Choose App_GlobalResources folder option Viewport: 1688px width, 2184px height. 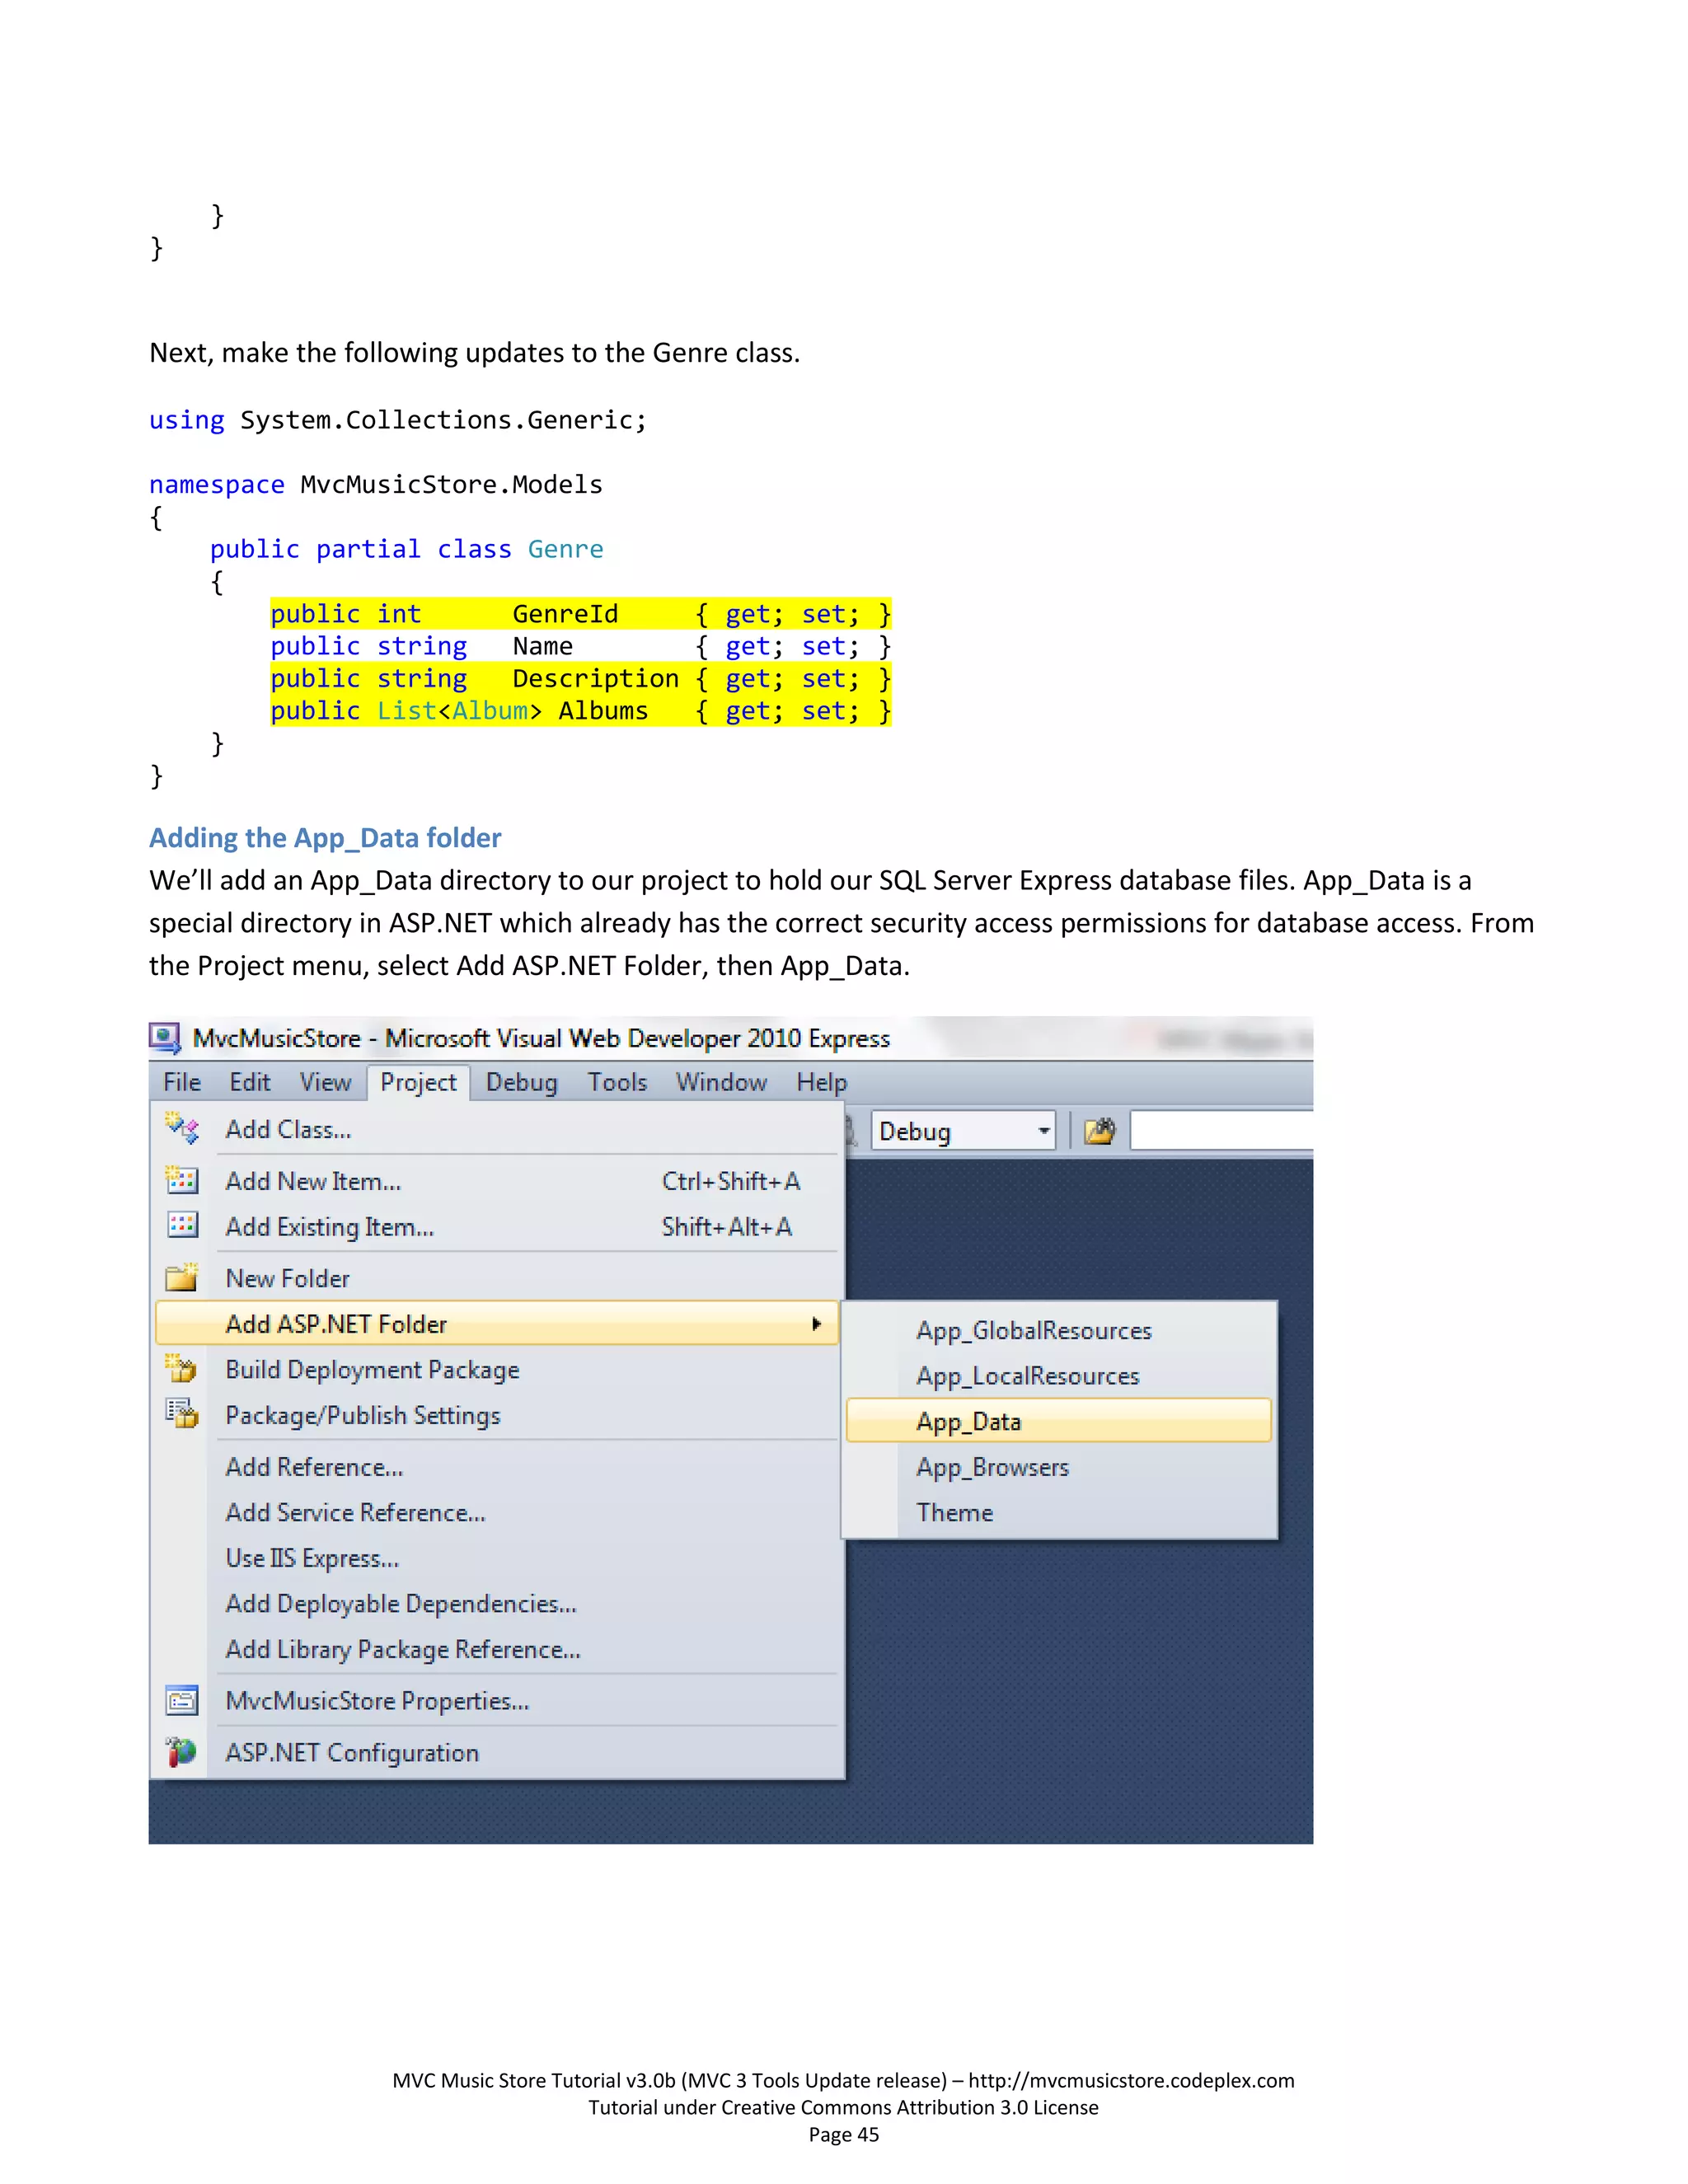click(1033, 1330)
